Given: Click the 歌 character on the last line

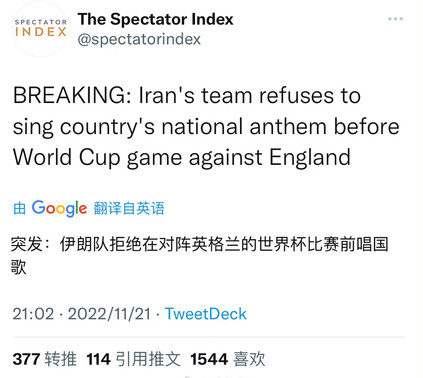Looking at the screenshot, I should point(18,267).
